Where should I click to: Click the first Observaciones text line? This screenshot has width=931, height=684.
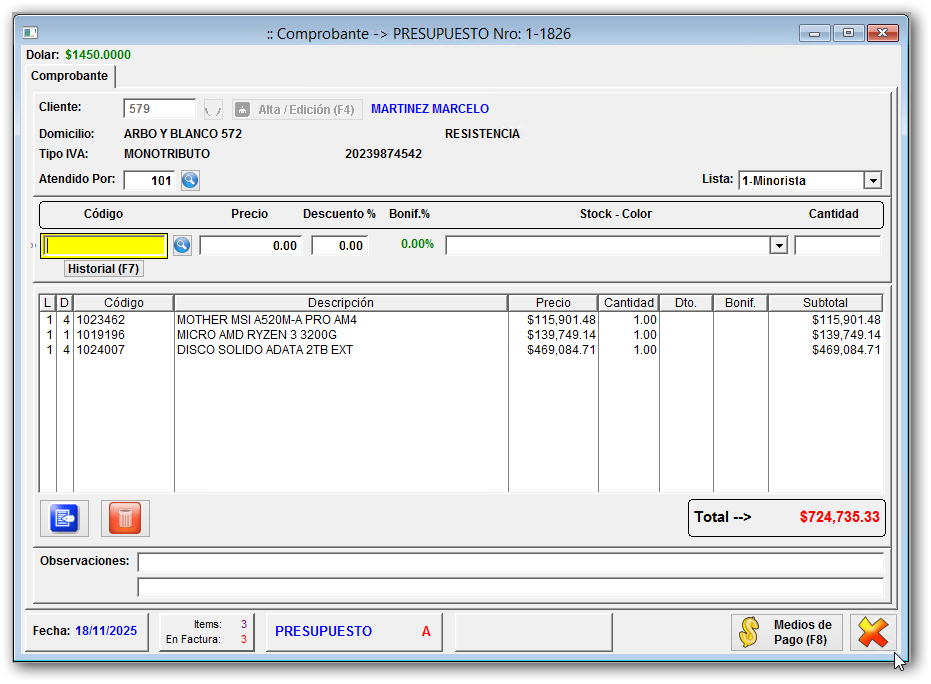[x=510, y=562]
